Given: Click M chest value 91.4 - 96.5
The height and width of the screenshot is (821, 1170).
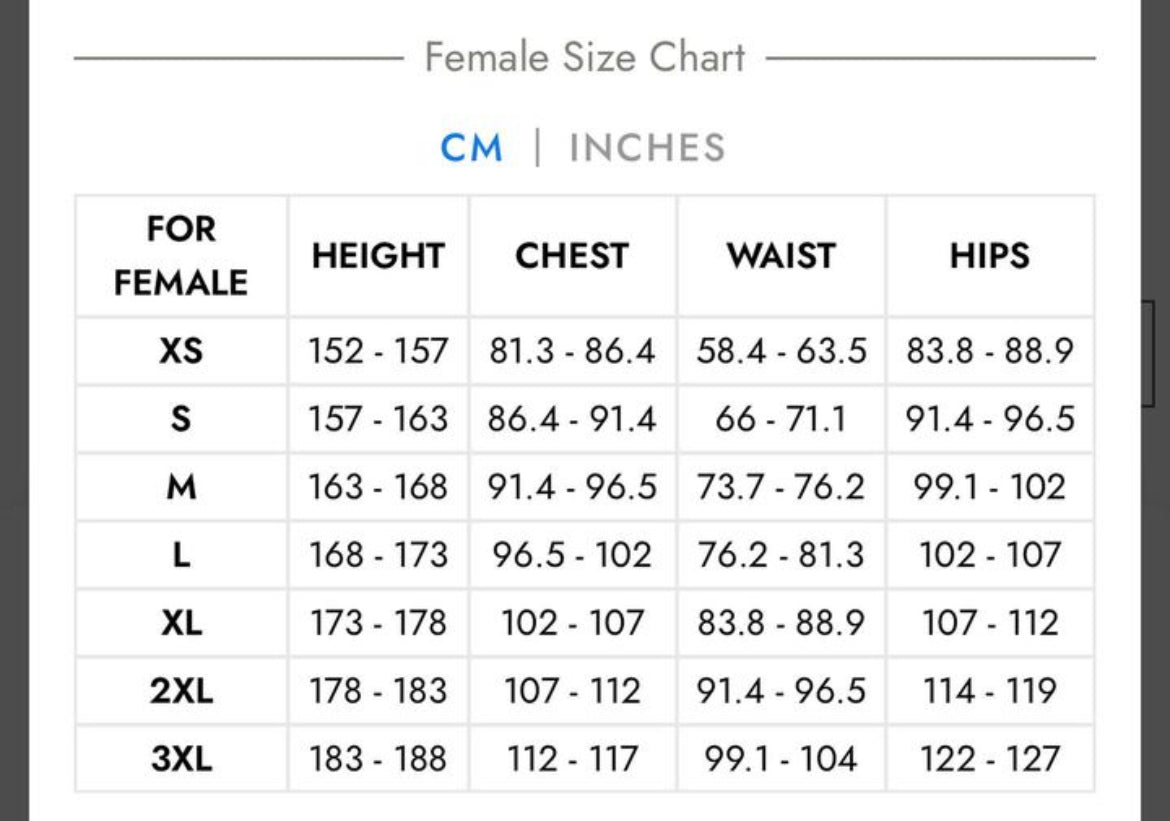Looking at the screenshot, I should click(x=572, y=487).
